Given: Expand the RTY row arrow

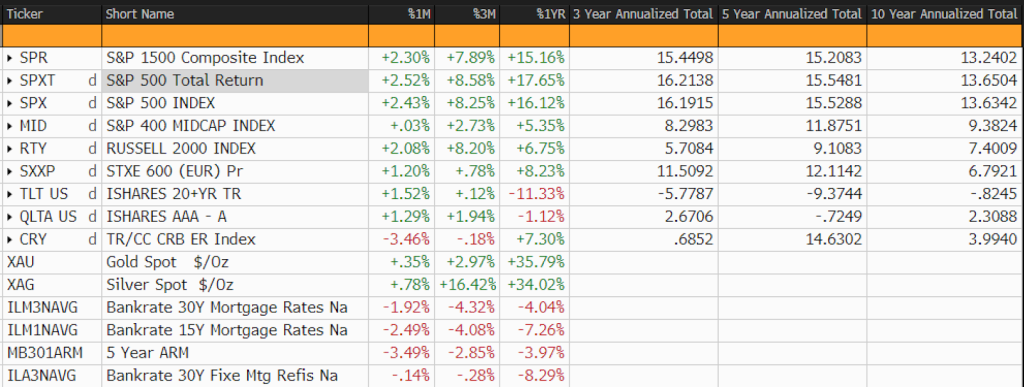Looking at the screenshot, I should click(10, 149).
